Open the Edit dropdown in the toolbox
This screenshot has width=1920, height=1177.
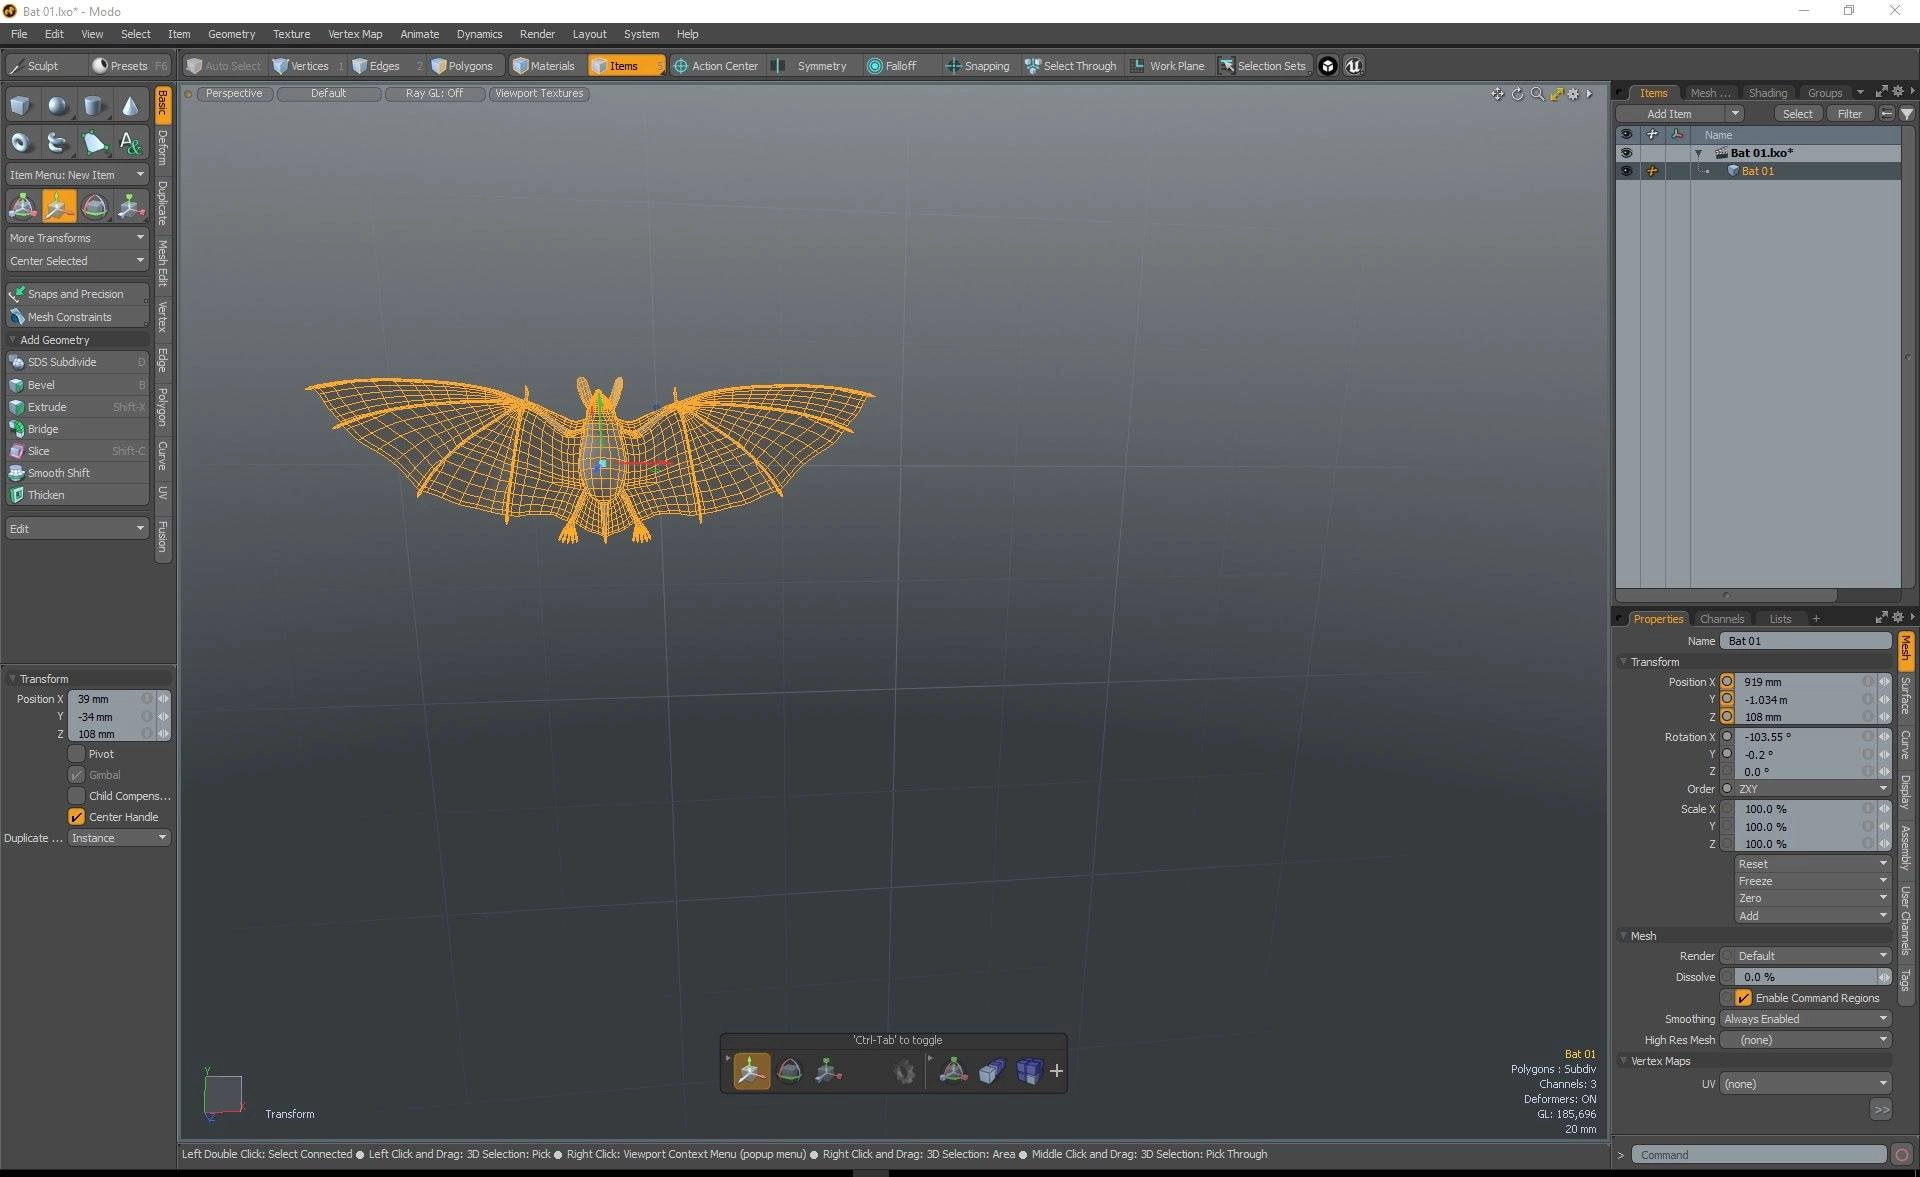click(x=77, y=529)
